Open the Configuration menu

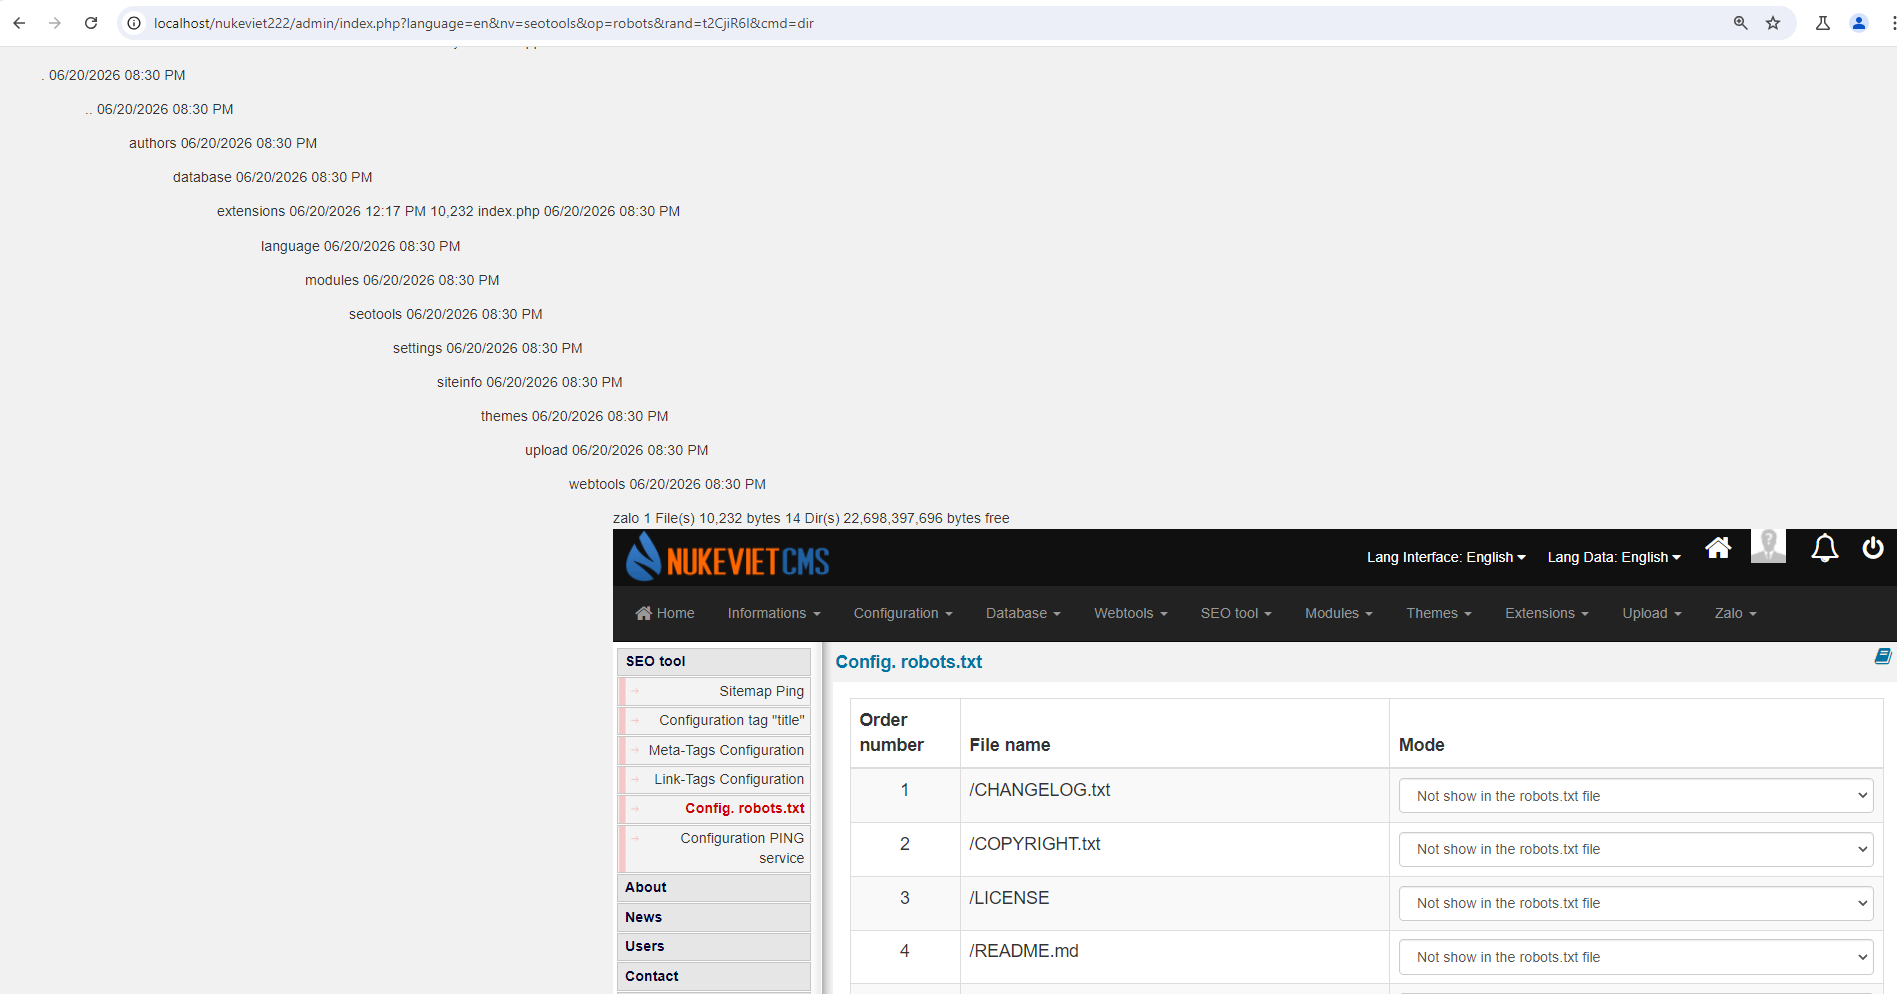pos(903,613)
